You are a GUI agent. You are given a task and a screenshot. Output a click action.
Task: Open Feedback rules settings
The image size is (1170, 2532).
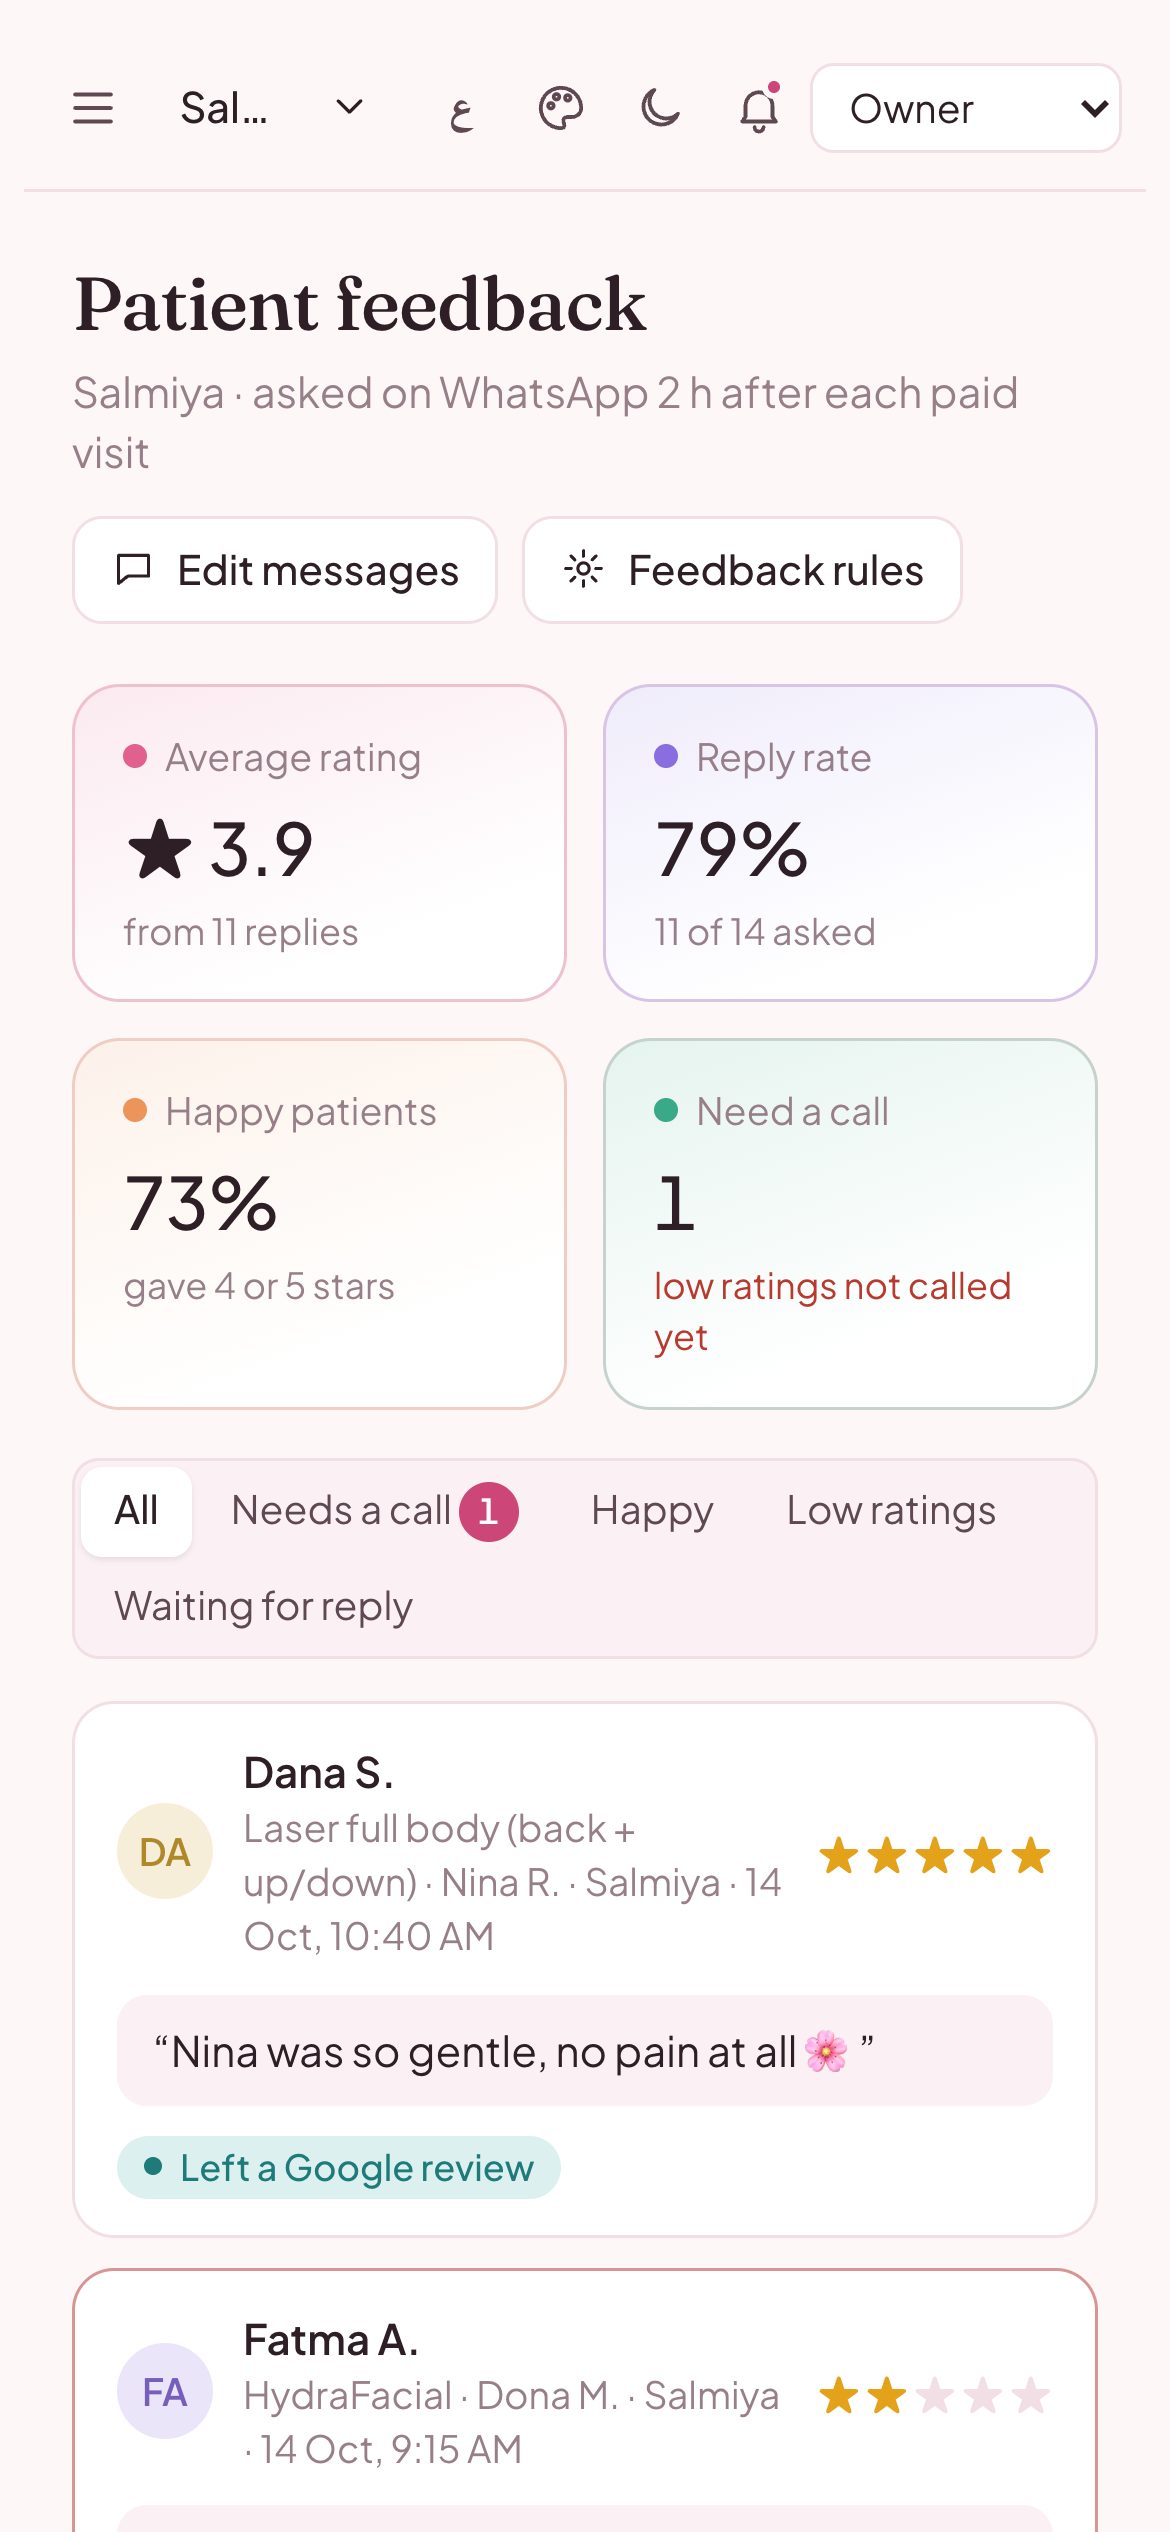pos(742,570)
